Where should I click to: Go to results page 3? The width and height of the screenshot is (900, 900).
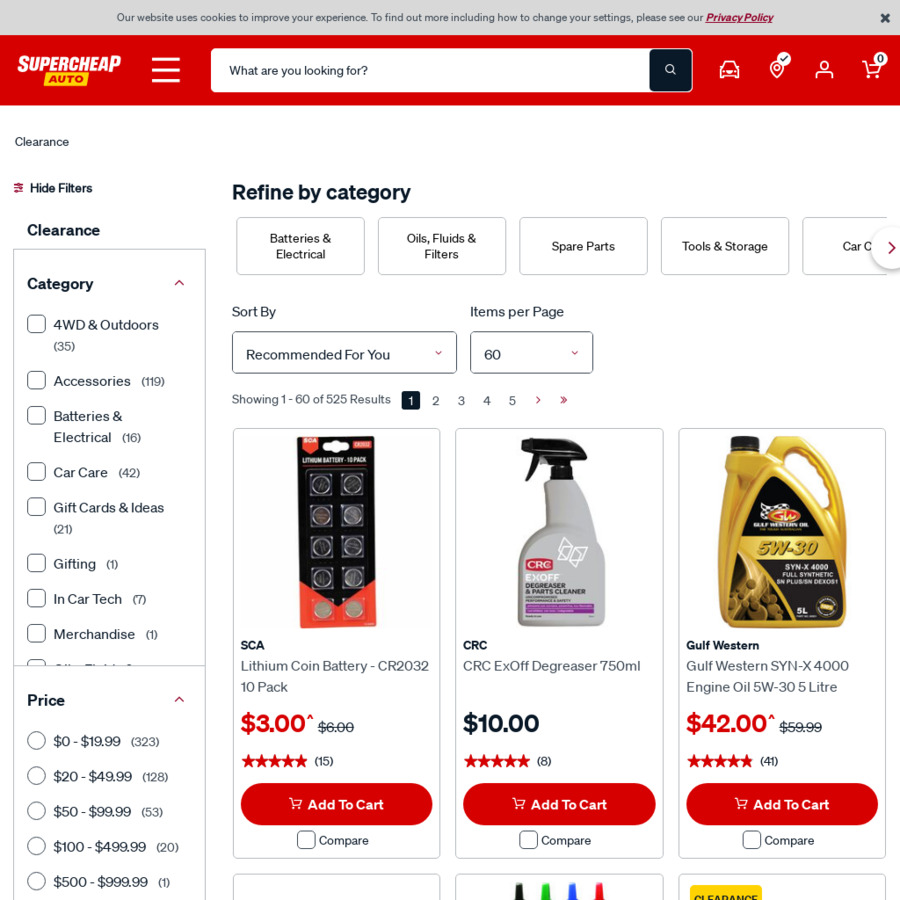[461, 401]
